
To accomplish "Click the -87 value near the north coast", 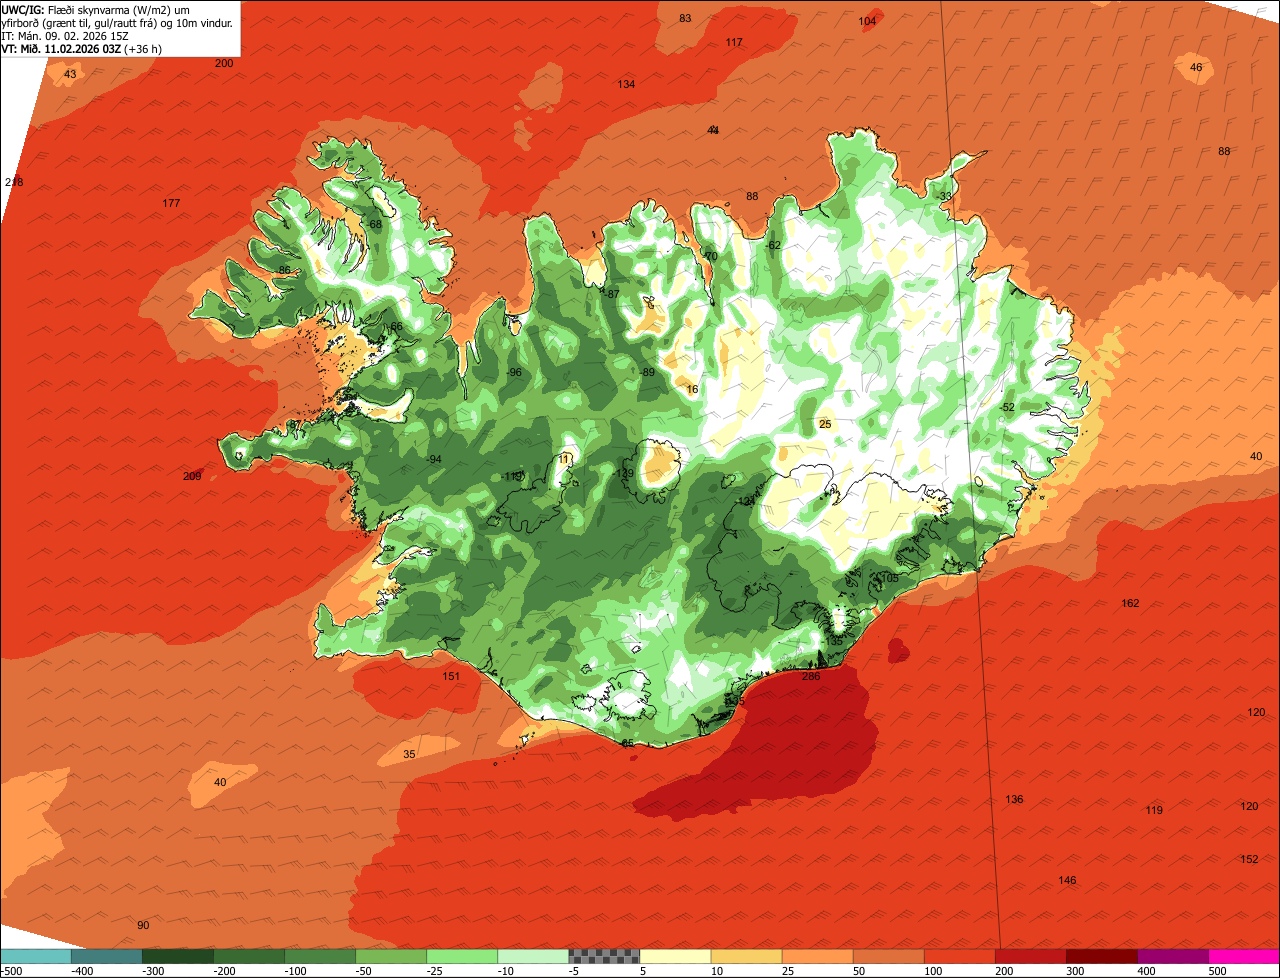I will point(612,294).
